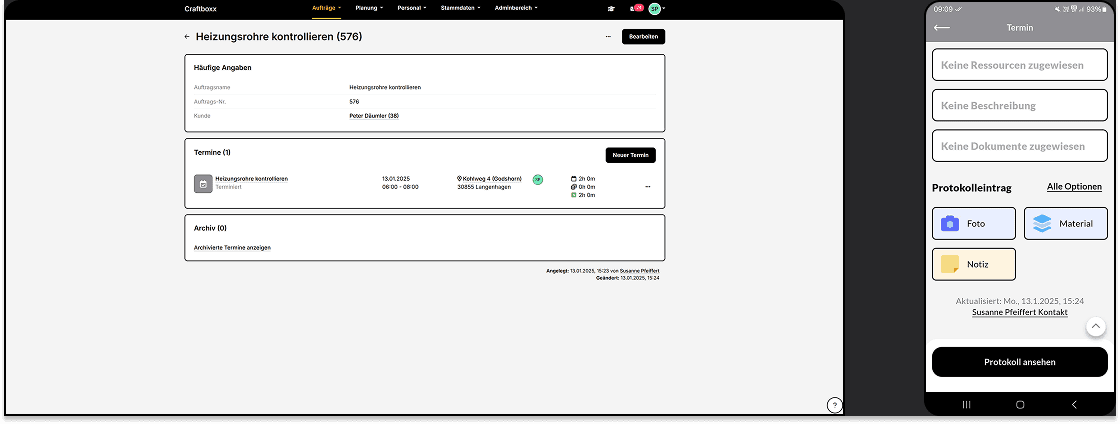
Task: Click the gray calendar icon of the appointment
Action: (203, 183)
